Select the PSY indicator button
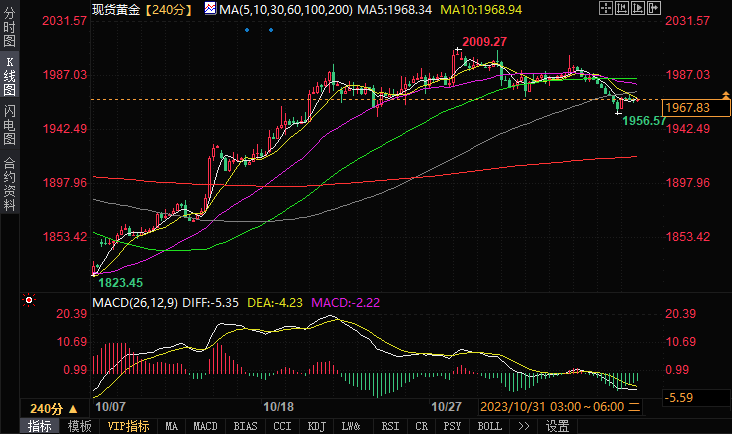 tap(452, 426)
